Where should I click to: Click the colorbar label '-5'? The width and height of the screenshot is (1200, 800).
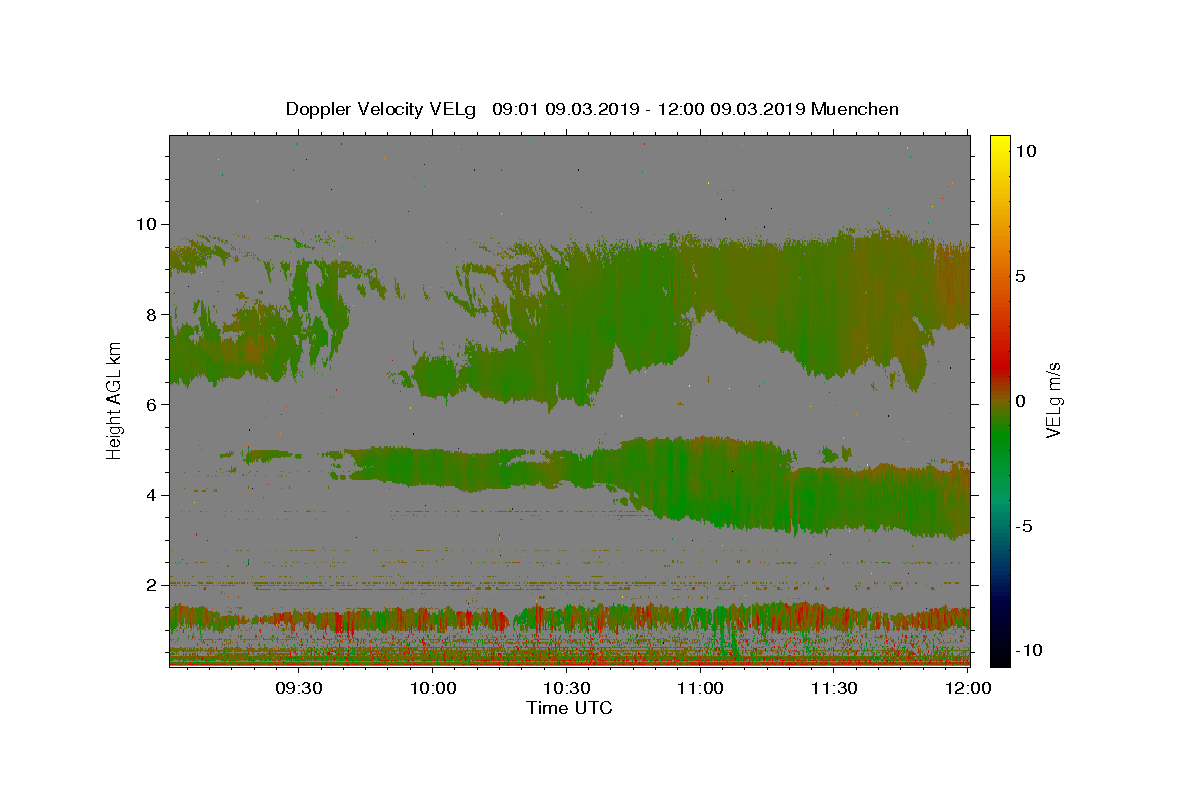pos(1023,526)
